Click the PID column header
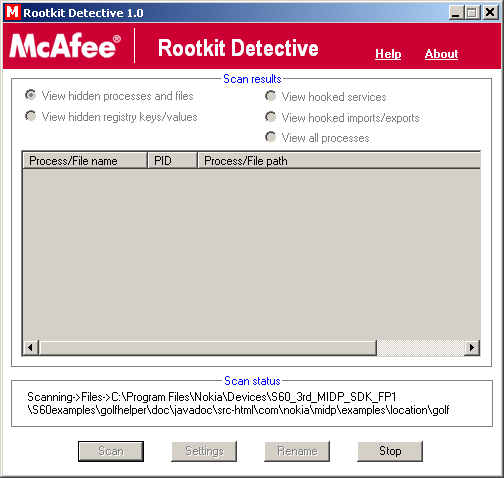The image size is (504, 478). tap(173, 161)
